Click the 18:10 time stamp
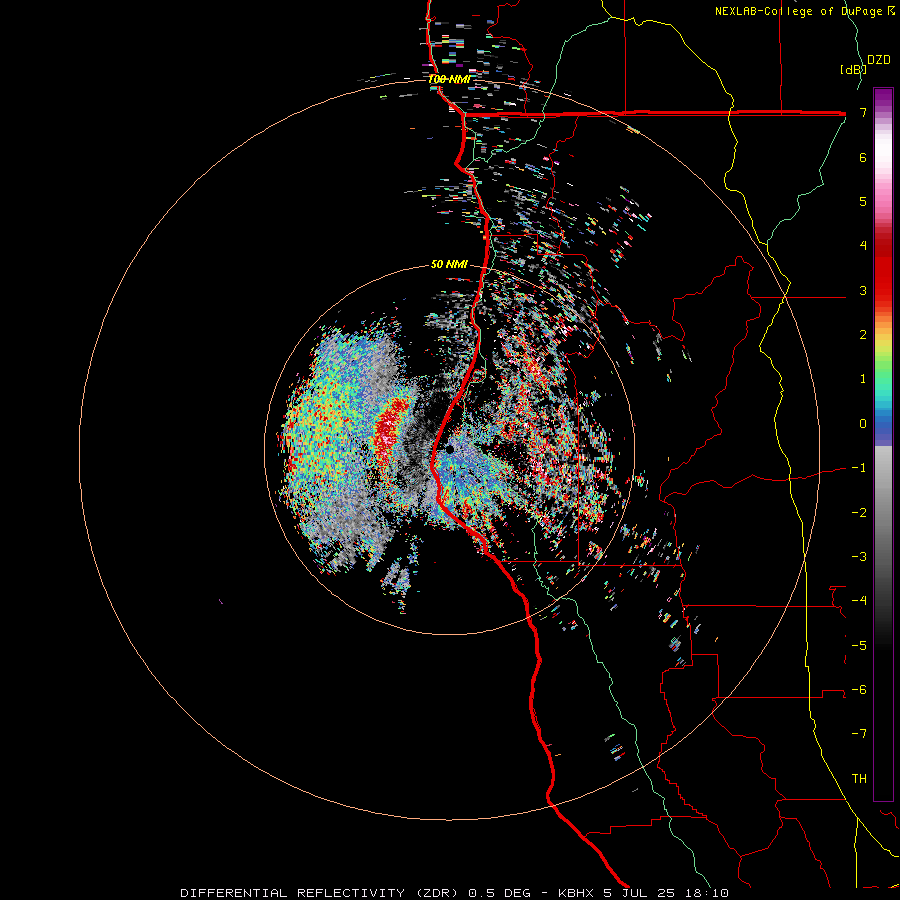Viewport: 900px width, 900px height. coord(708,893)
